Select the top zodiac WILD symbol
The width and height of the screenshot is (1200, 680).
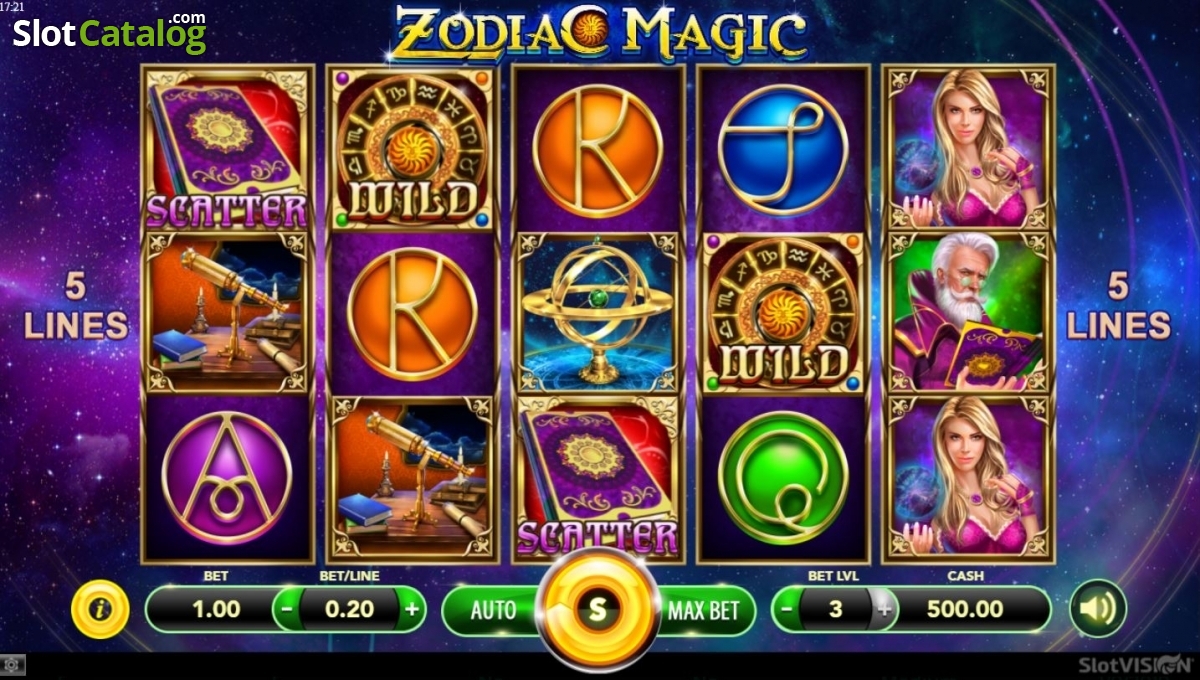point(413,148)
